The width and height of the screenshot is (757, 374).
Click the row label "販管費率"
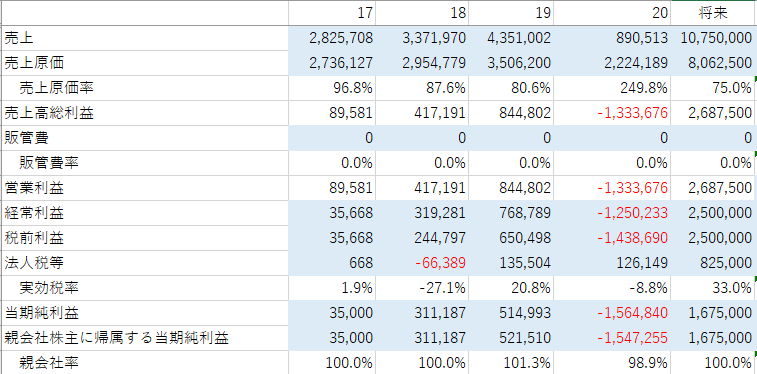click(49, 163)
